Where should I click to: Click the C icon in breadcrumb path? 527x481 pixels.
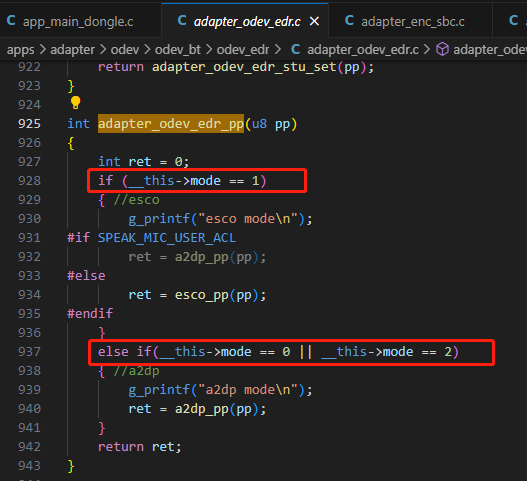295,49
